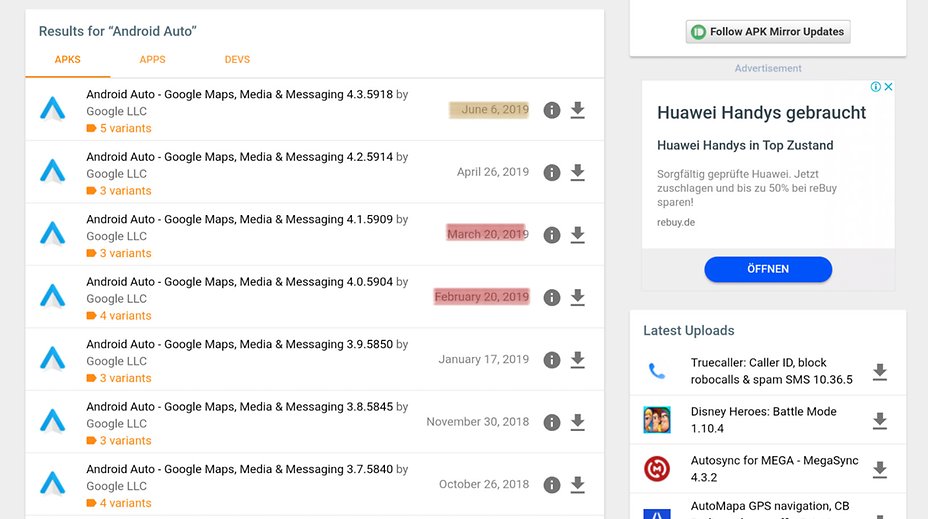Download Disney Heroes: Battle Mode
Viewport: 928px width, 519px height.
[x=880, y=421]
